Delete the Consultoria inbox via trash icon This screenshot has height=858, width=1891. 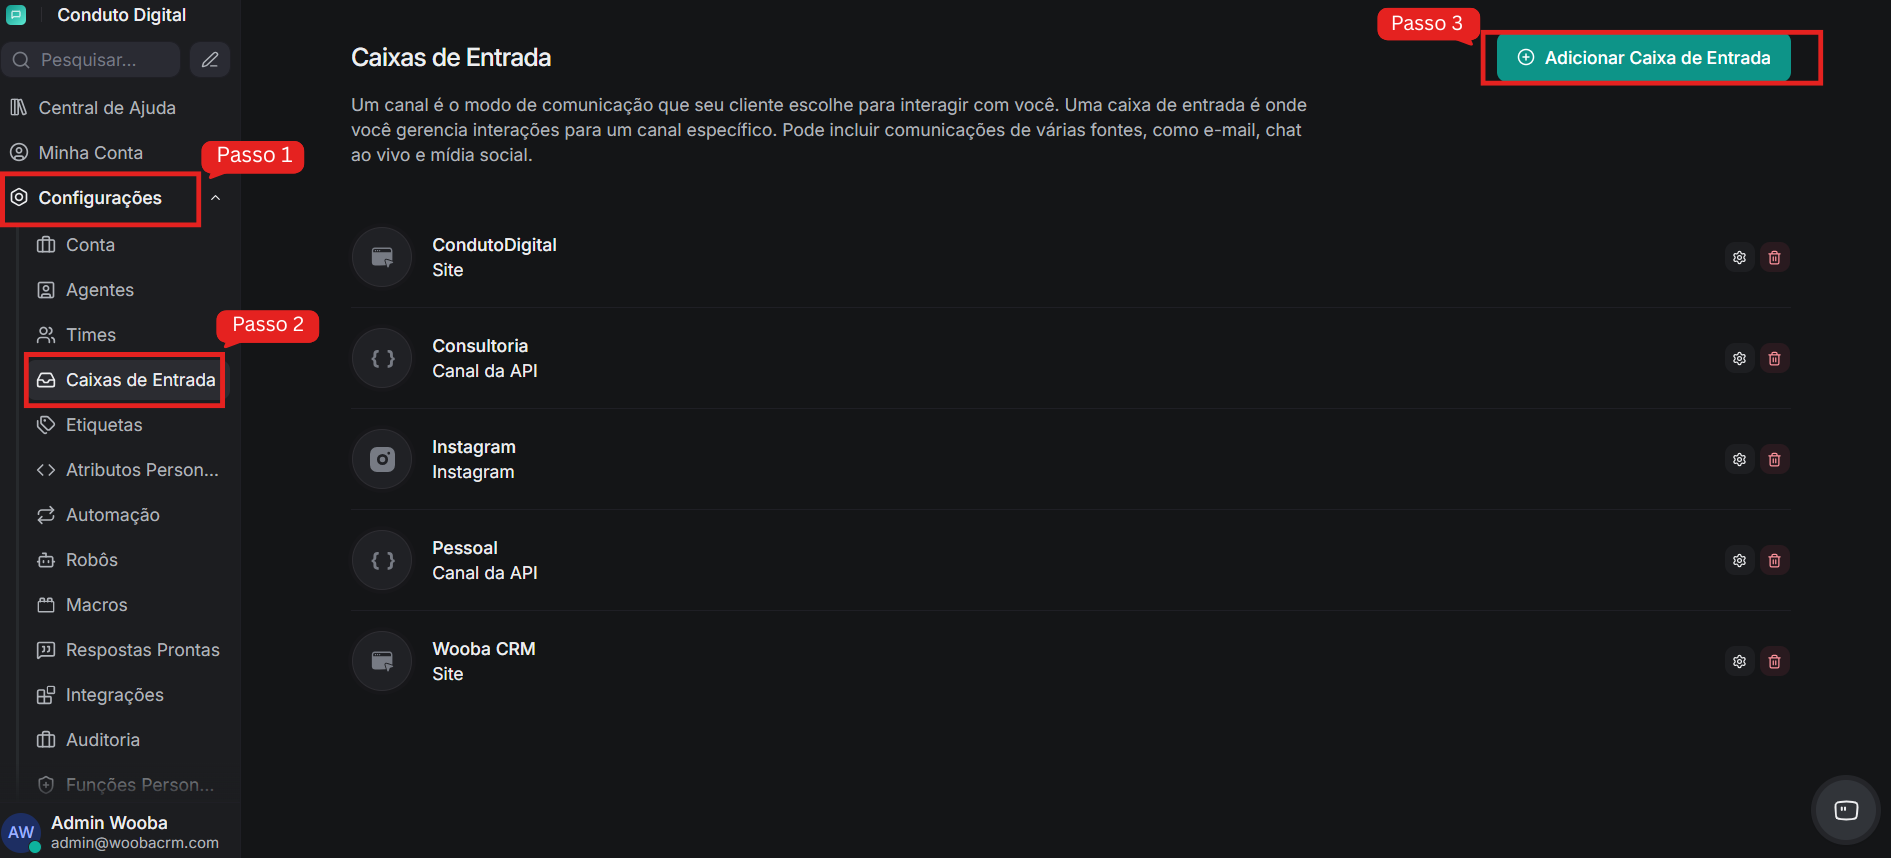click(x=1774, y=359)
